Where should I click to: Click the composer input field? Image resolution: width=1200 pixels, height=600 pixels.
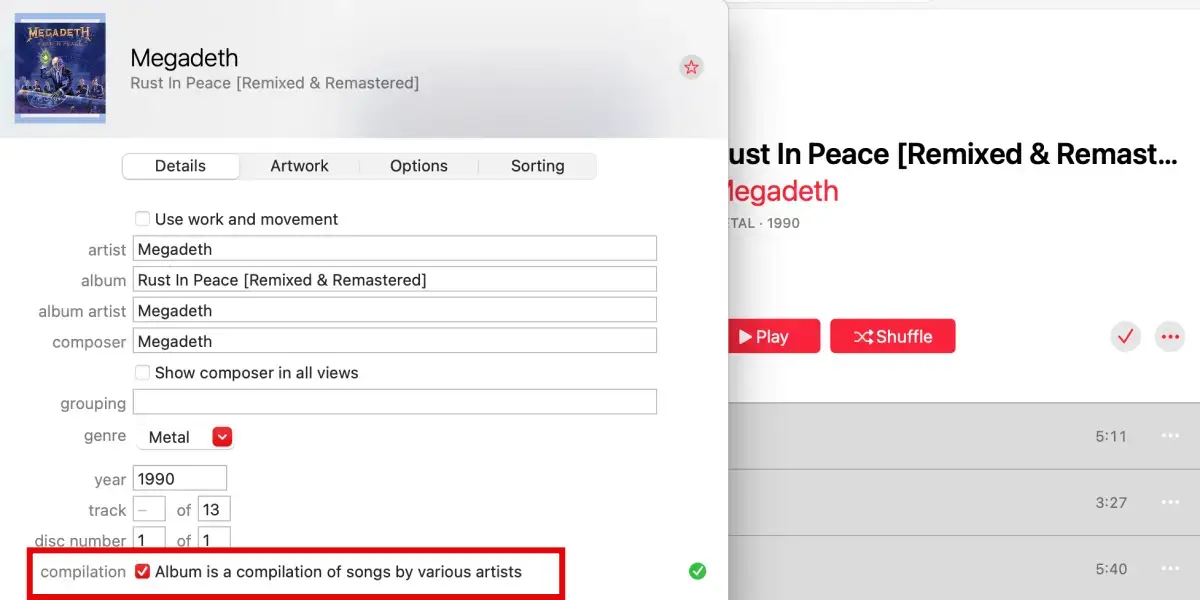[395, 341]
